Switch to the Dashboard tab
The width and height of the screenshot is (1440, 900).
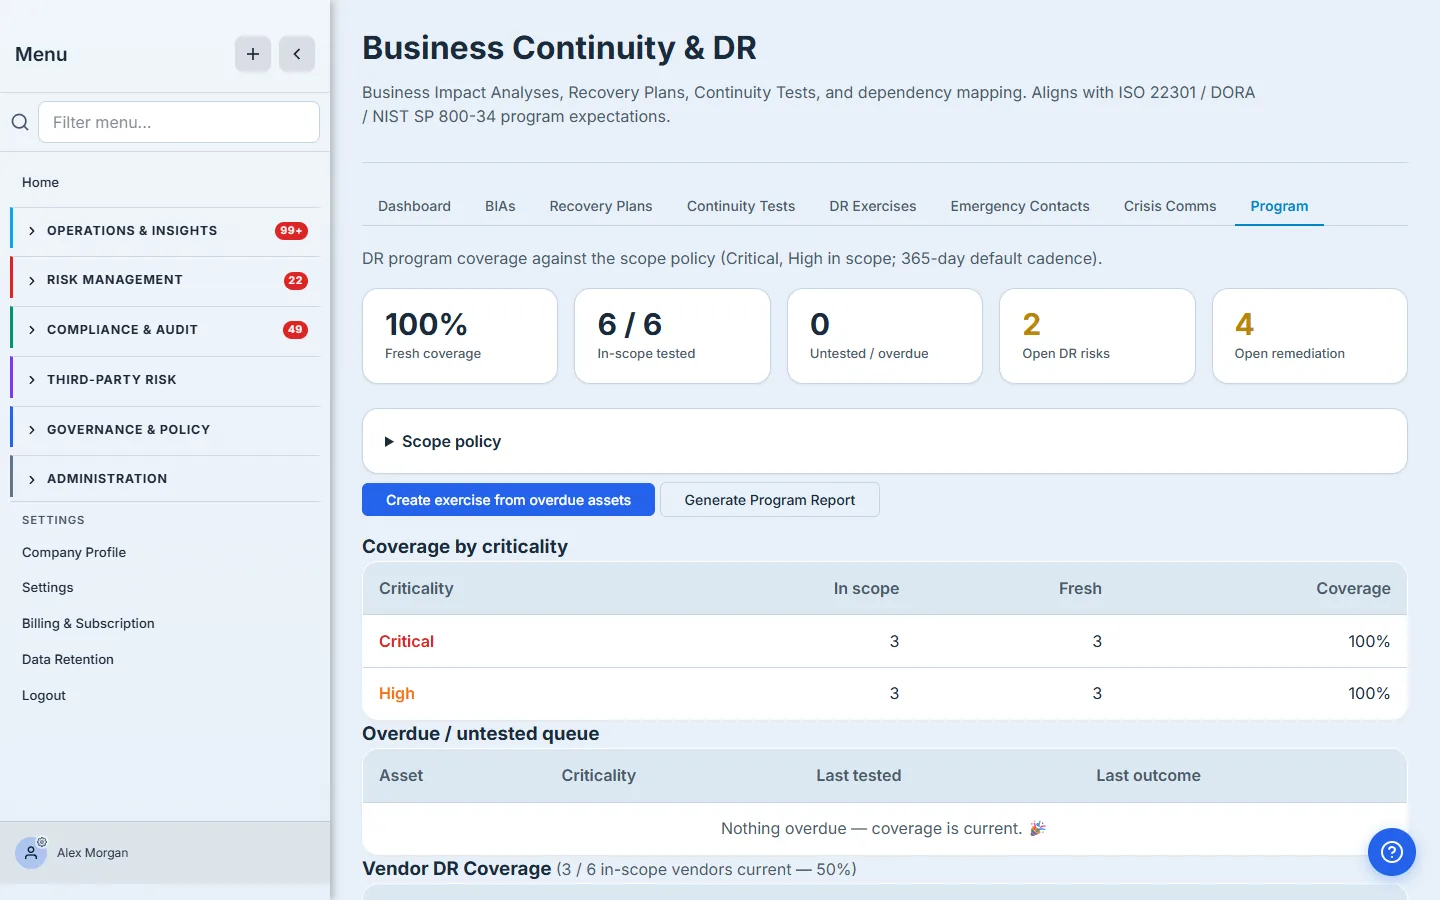coord(414,206)
